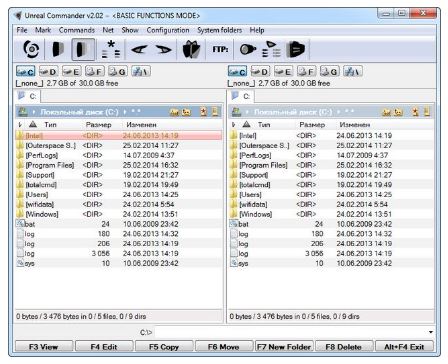
Task: Select [Windows] folder in right panel
Action: [x=332, y=214]
